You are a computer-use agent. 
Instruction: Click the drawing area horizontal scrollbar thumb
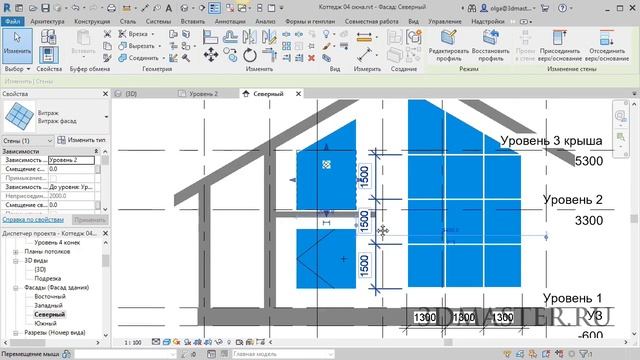tap(448, 342)
